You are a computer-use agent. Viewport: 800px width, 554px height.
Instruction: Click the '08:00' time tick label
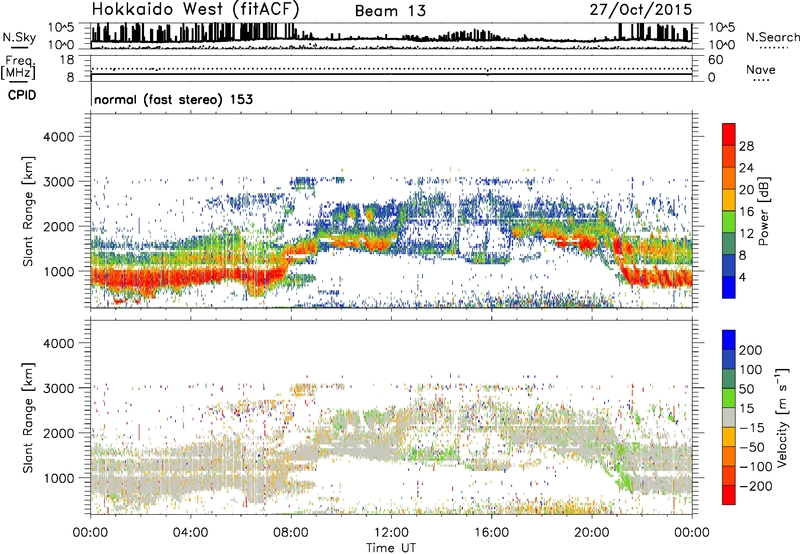pyautogui.click(x=291, y=533)
